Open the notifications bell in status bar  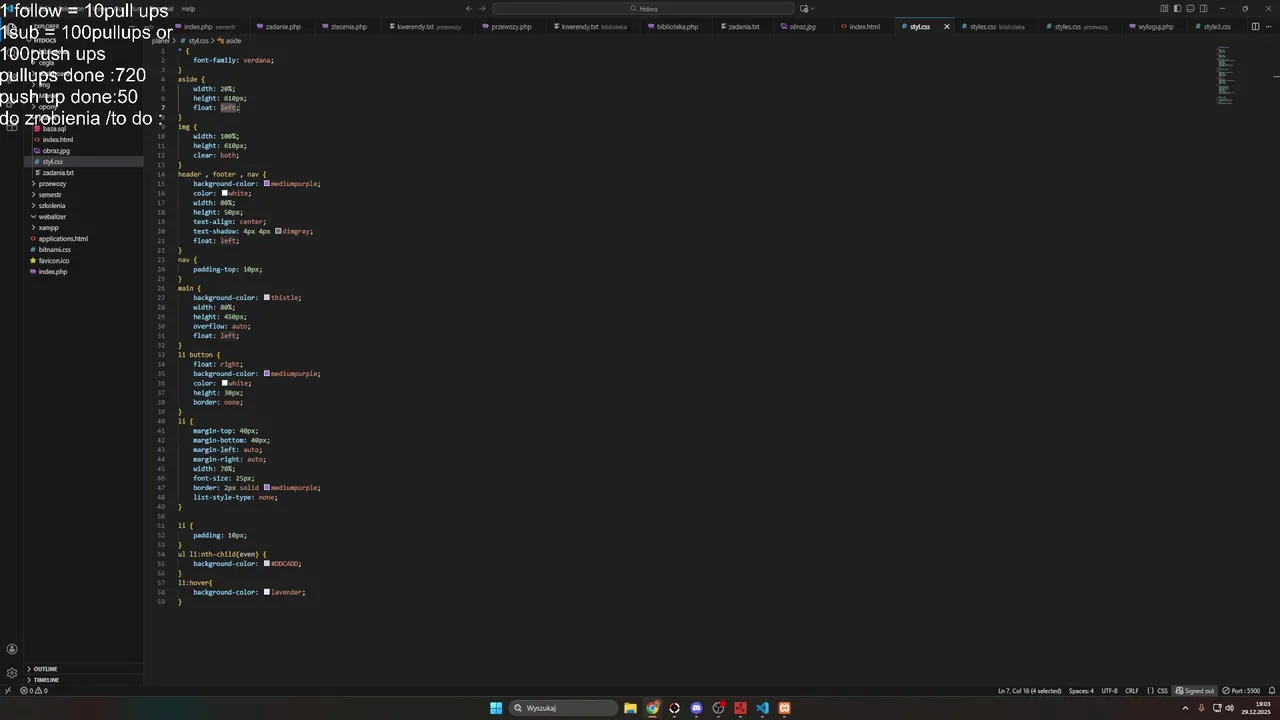(x=1271, y=691)
